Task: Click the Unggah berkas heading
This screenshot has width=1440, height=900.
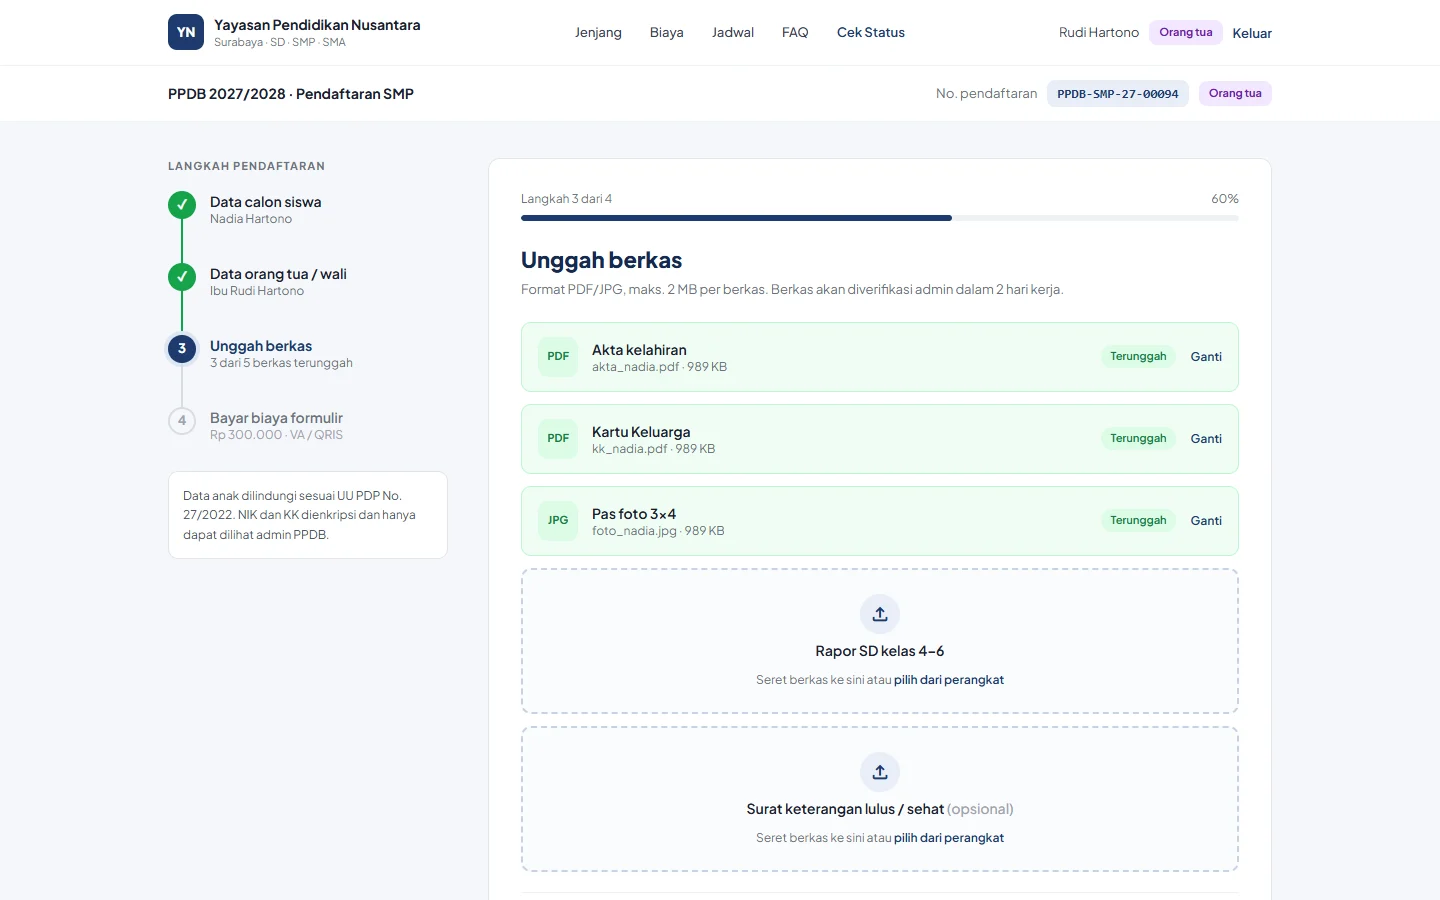Action: 602,260
